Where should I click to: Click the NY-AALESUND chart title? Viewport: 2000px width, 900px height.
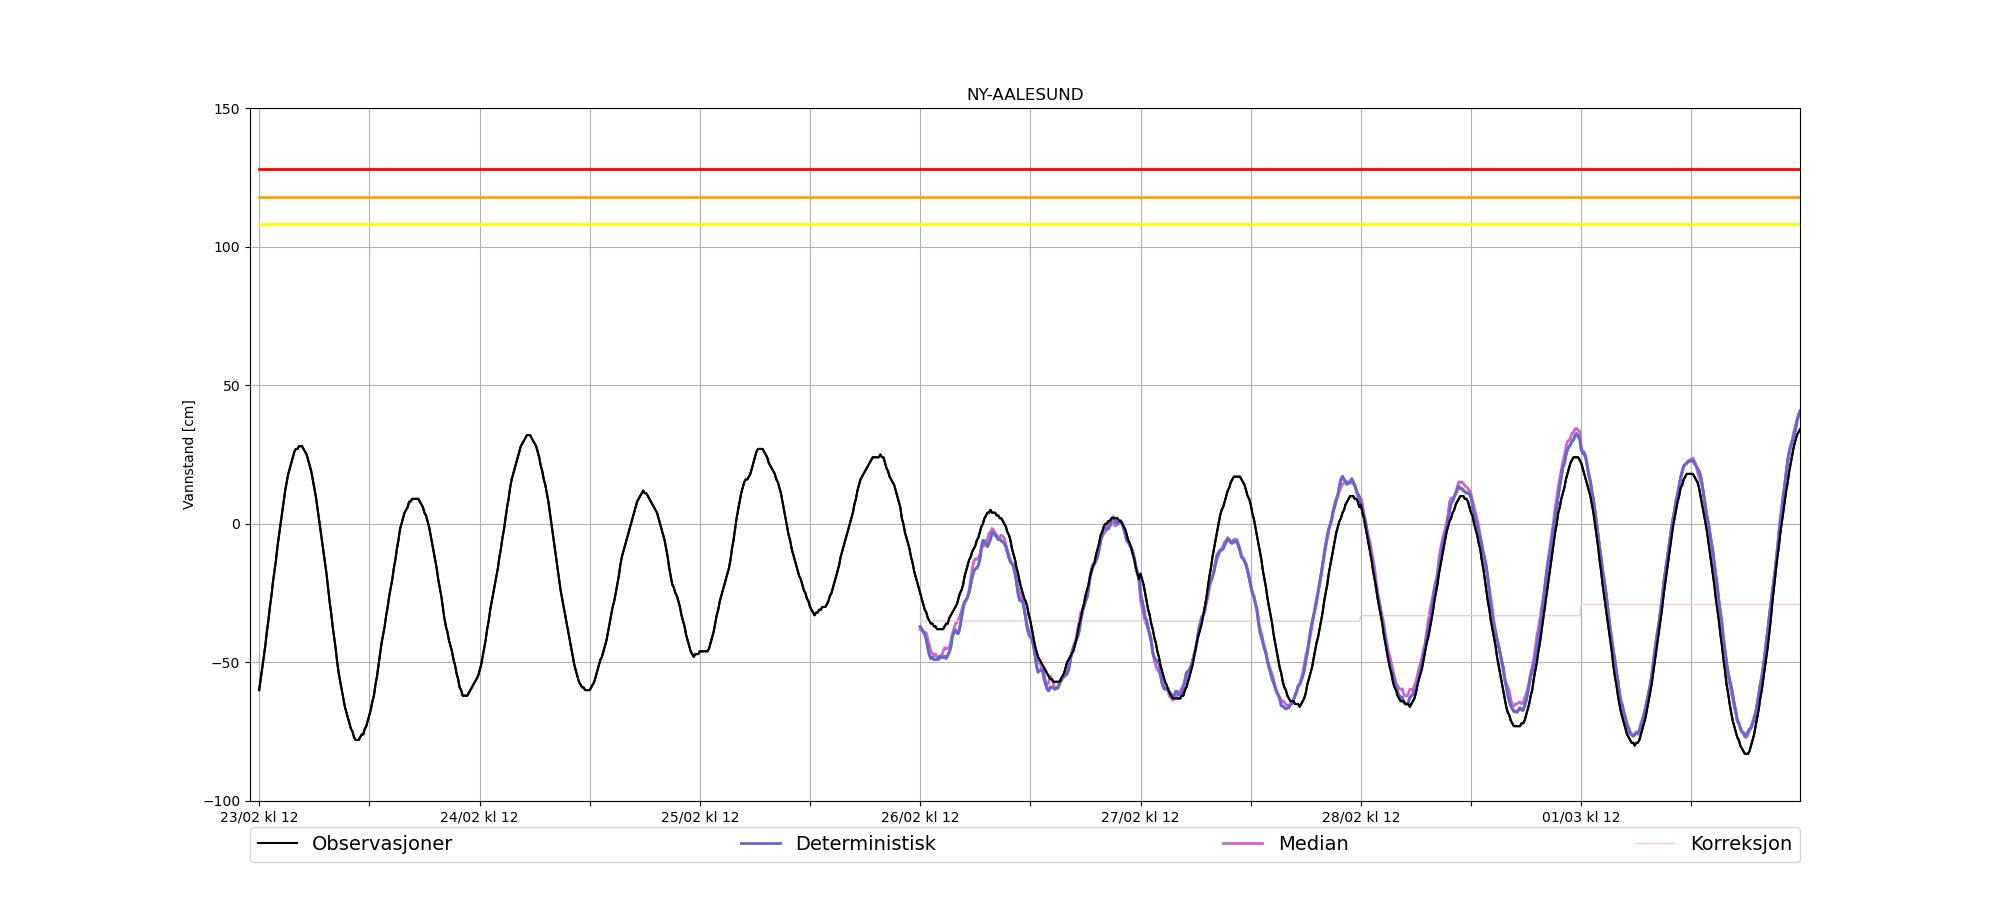[1024, 95]
